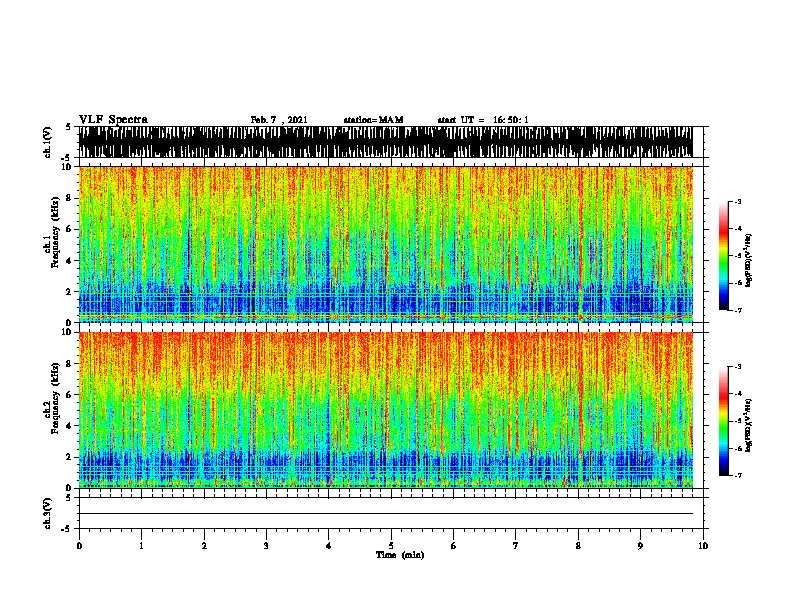Click the ch.2 spectrogram color scale bar
792x612 pixels.
point(723,421)
